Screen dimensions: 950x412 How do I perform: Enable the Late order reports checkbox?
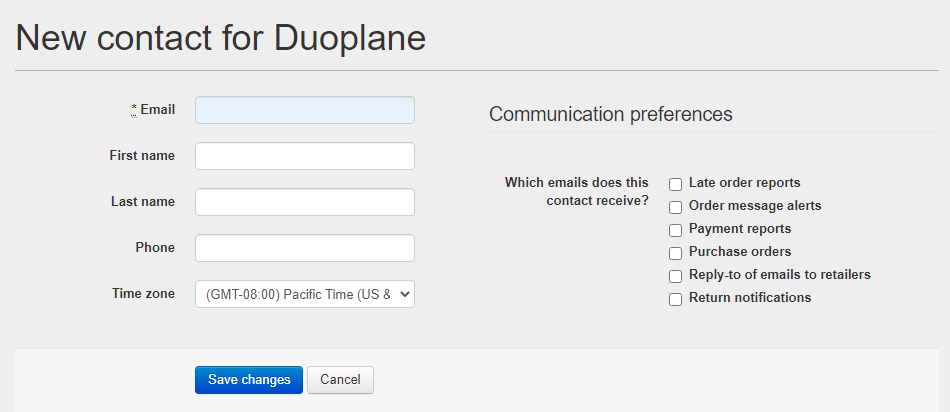click(x=676, y=184)
